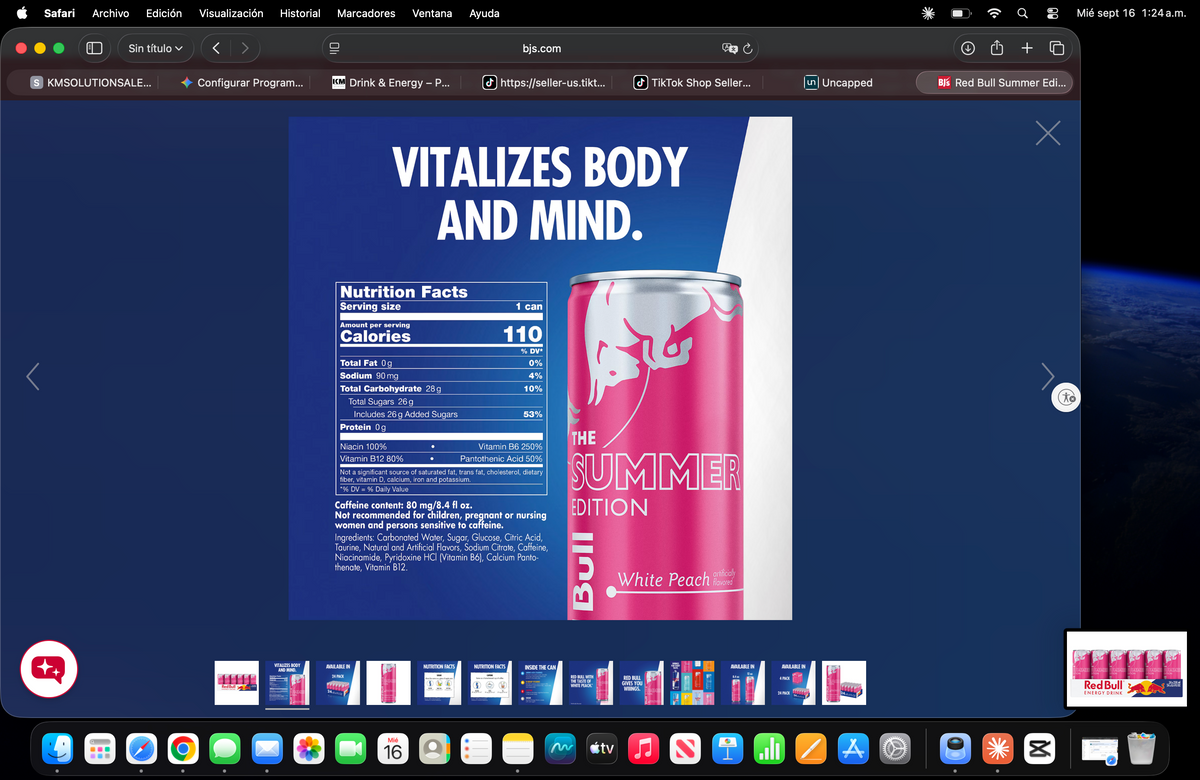Open Photos from the Dock
1200x780 pixels.
[x=308, y=748]
